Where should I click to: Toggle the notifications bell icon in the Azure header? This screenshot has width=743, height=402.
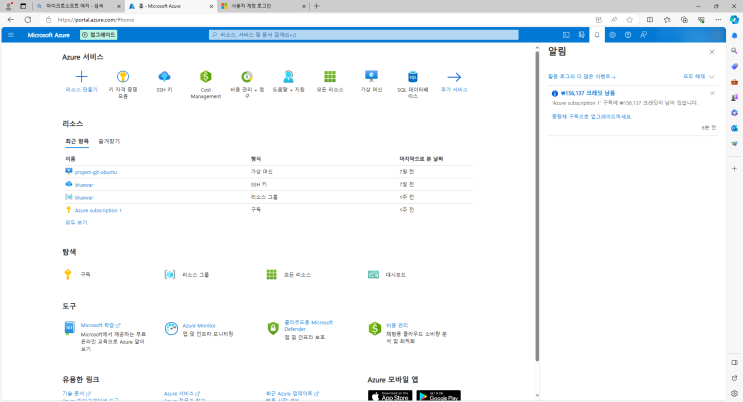pos(597,35)
